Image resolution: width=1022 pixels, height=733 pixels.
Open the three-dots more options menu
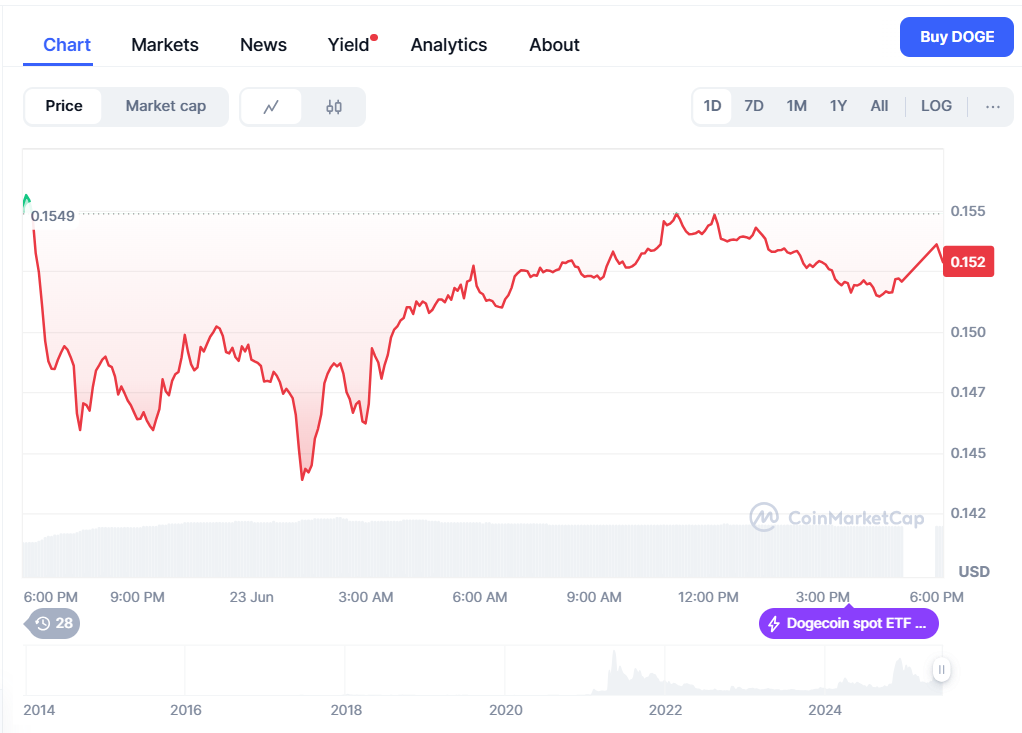(992, 106)
